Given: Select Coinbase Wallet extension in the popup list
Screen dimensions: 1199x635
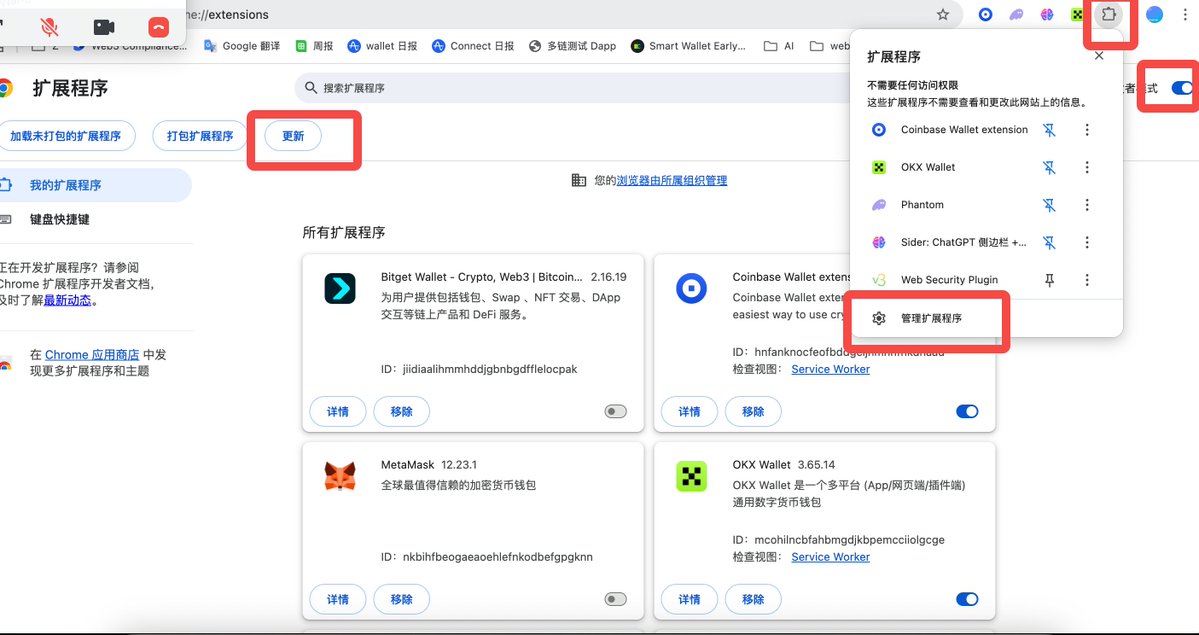Looking at the screenshot, I should 950,130.
